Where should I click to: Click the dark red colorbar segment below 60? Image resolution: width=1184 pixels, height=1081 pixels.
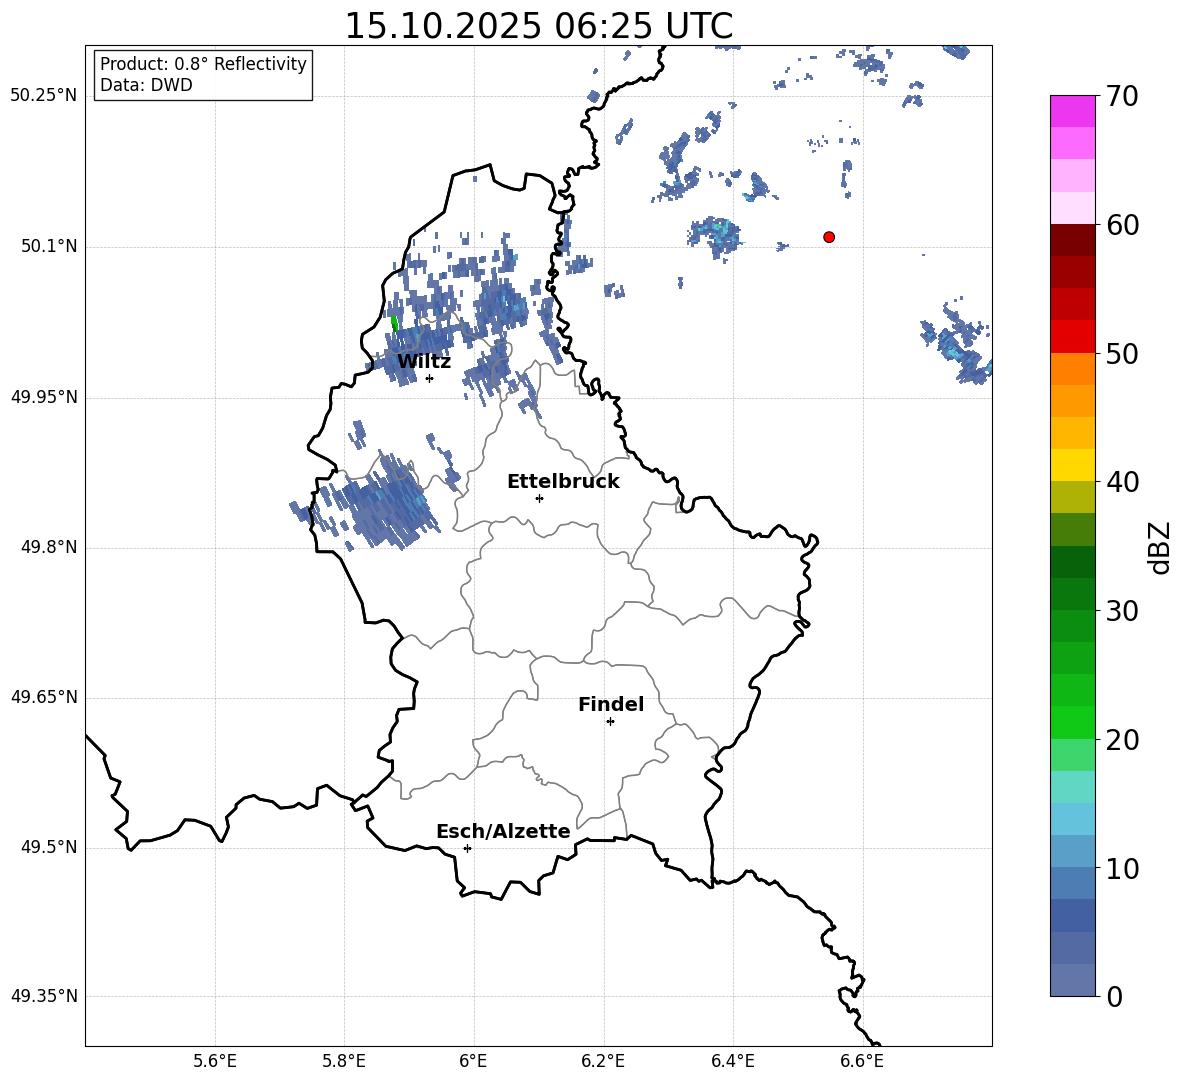(x=1073, y=240)
